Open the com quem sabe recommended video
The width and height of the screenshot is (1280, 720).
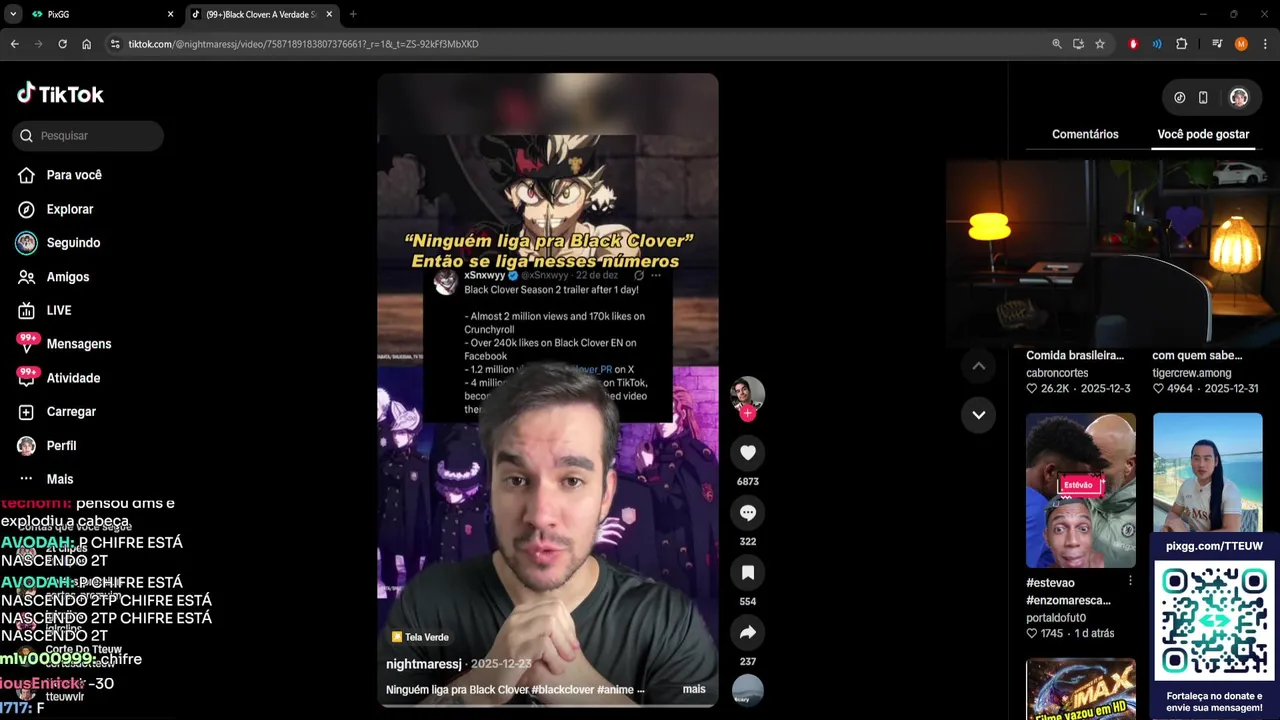pyautogui.click(x=1197, y=355)
